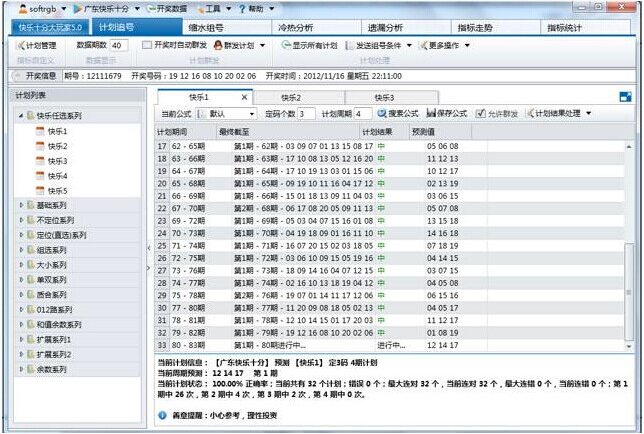The width and height of the screenshot is (644, 434).
Task: Collapse the 快乐任选系列 tree node
Action: [24, 116]
